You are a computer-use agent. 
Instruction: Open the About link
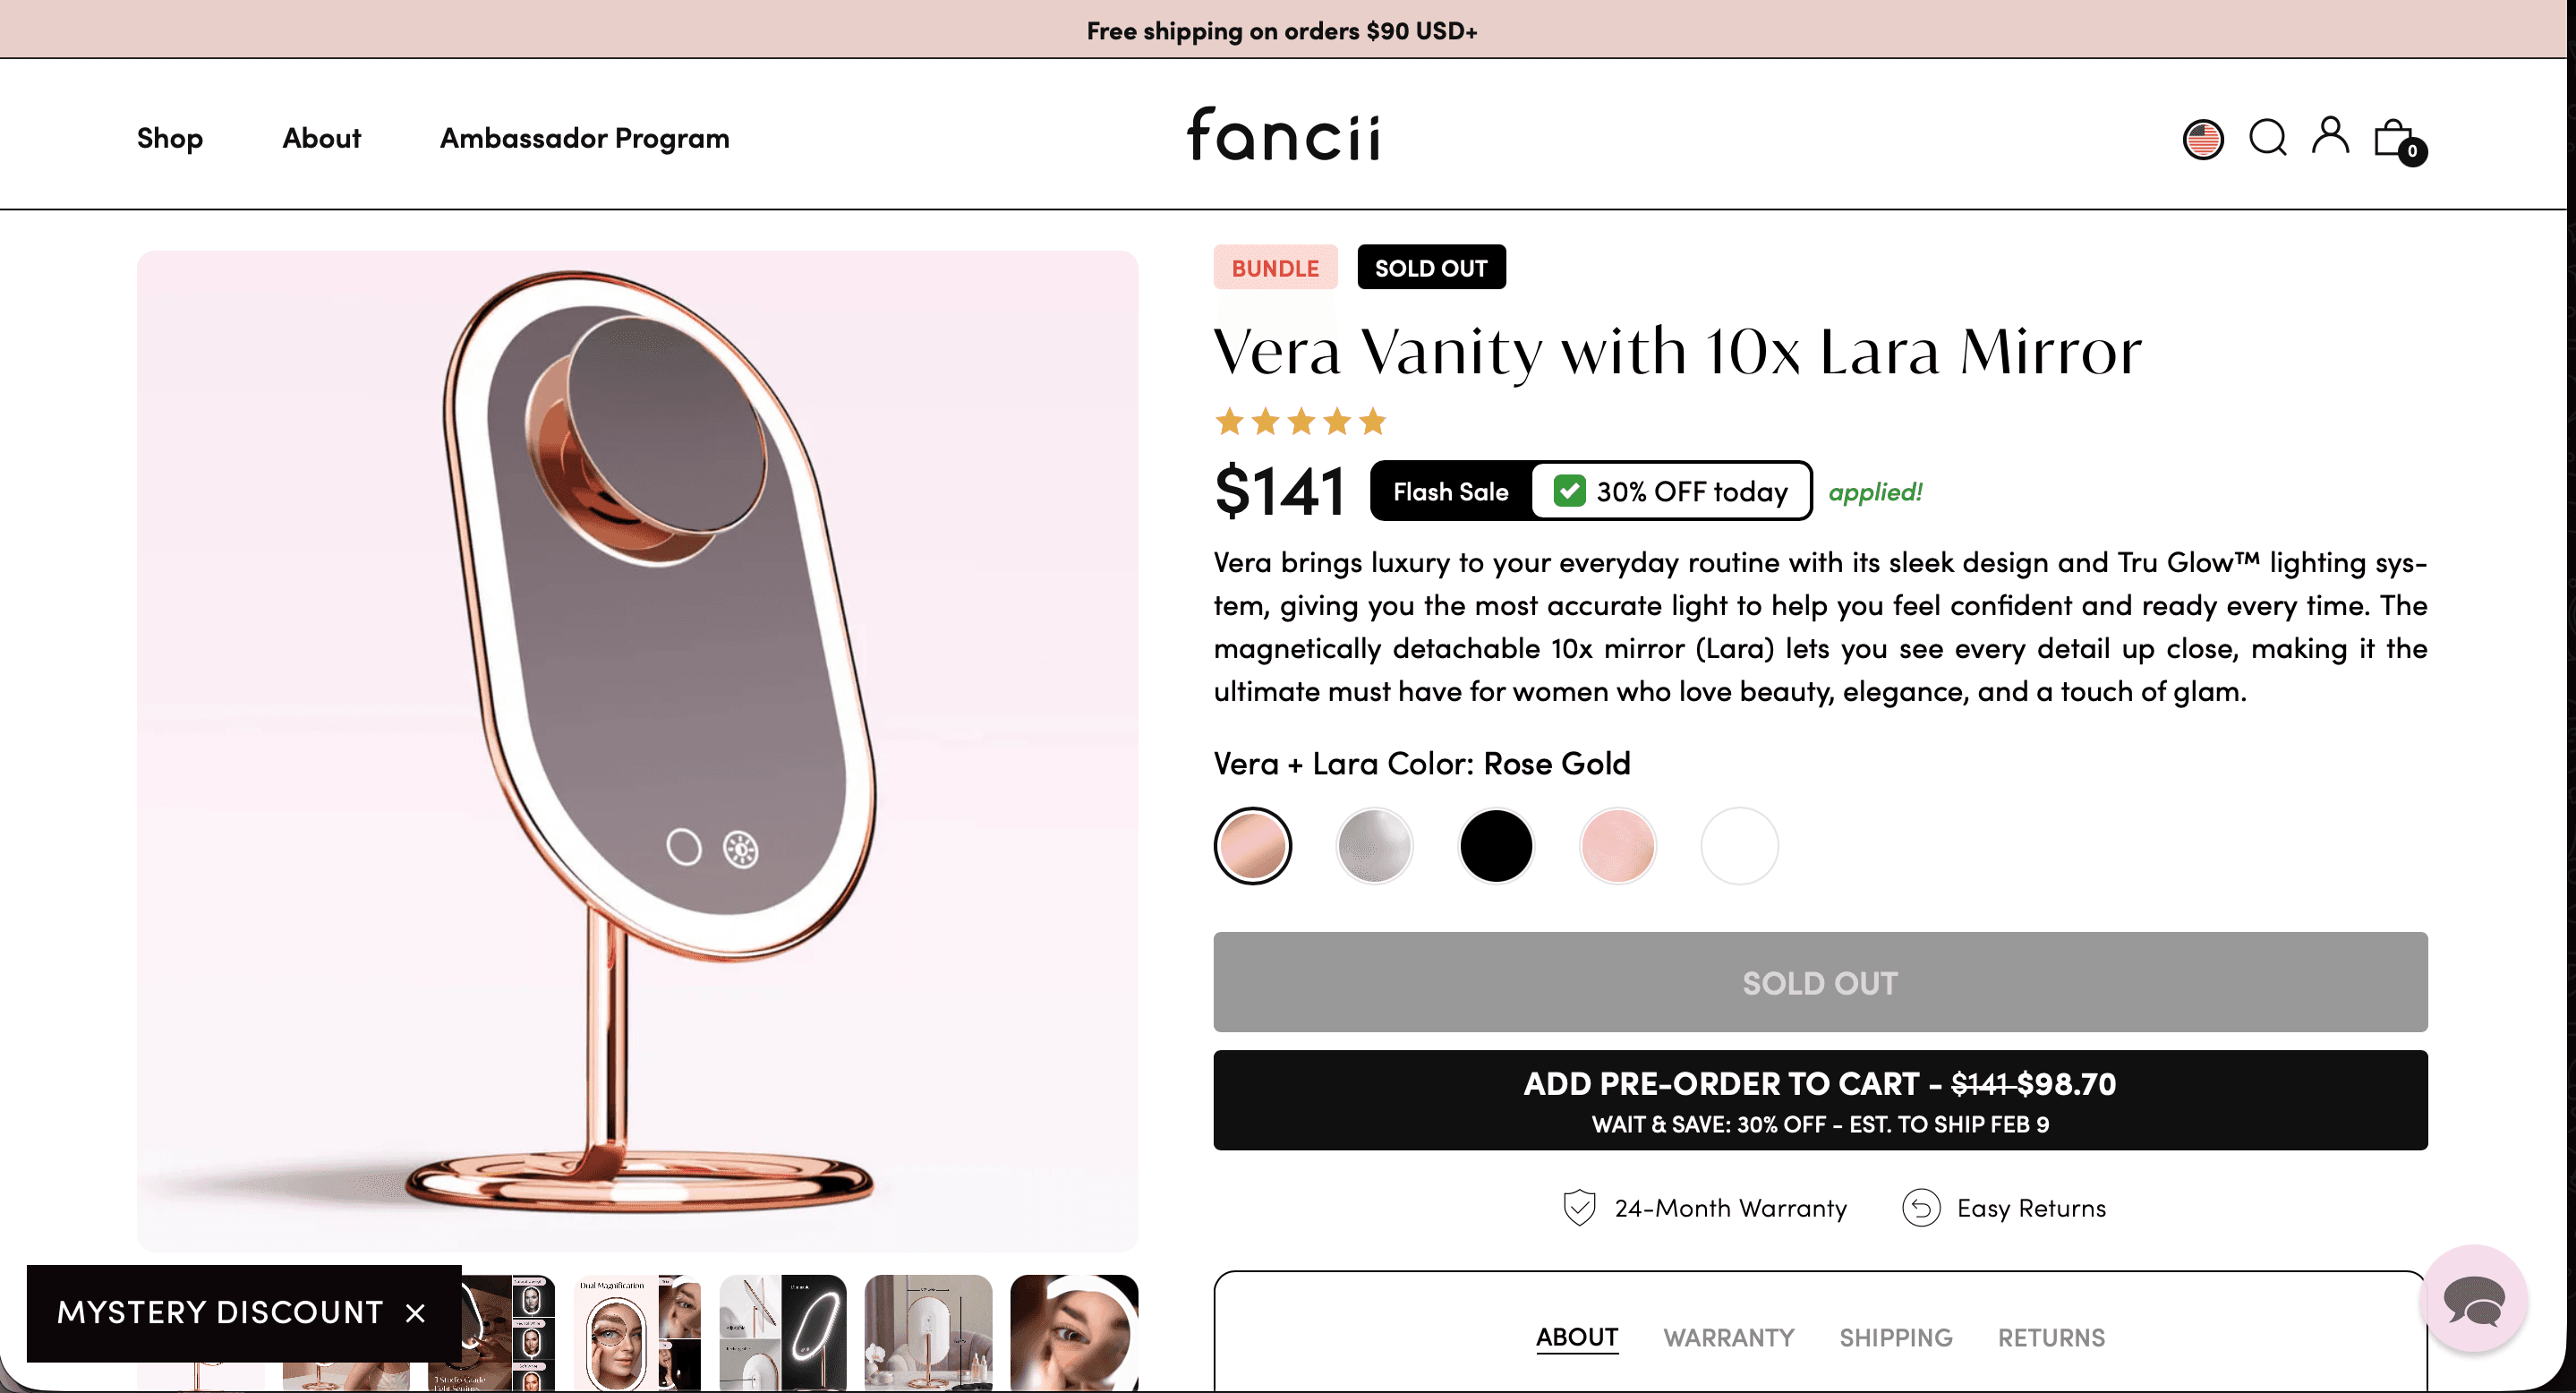coord(321,138)
